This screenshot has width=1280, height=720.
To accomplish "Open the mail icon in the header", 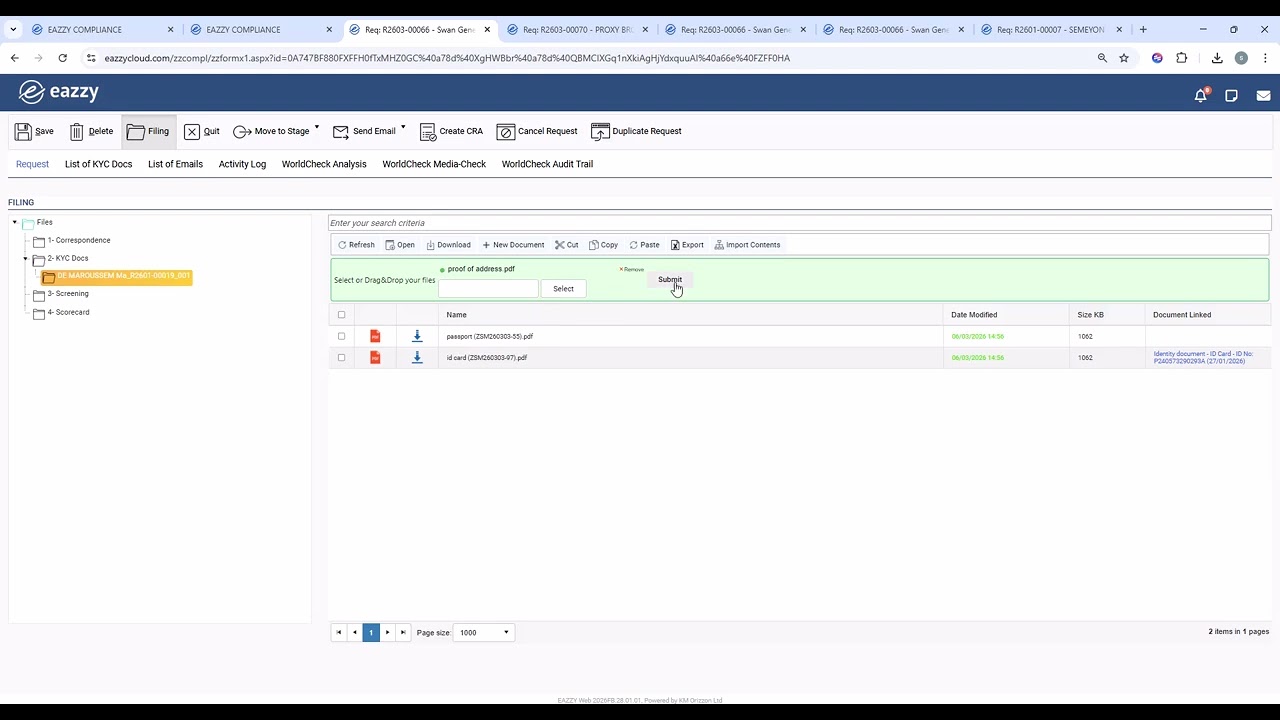I will tap(1263, 96).
